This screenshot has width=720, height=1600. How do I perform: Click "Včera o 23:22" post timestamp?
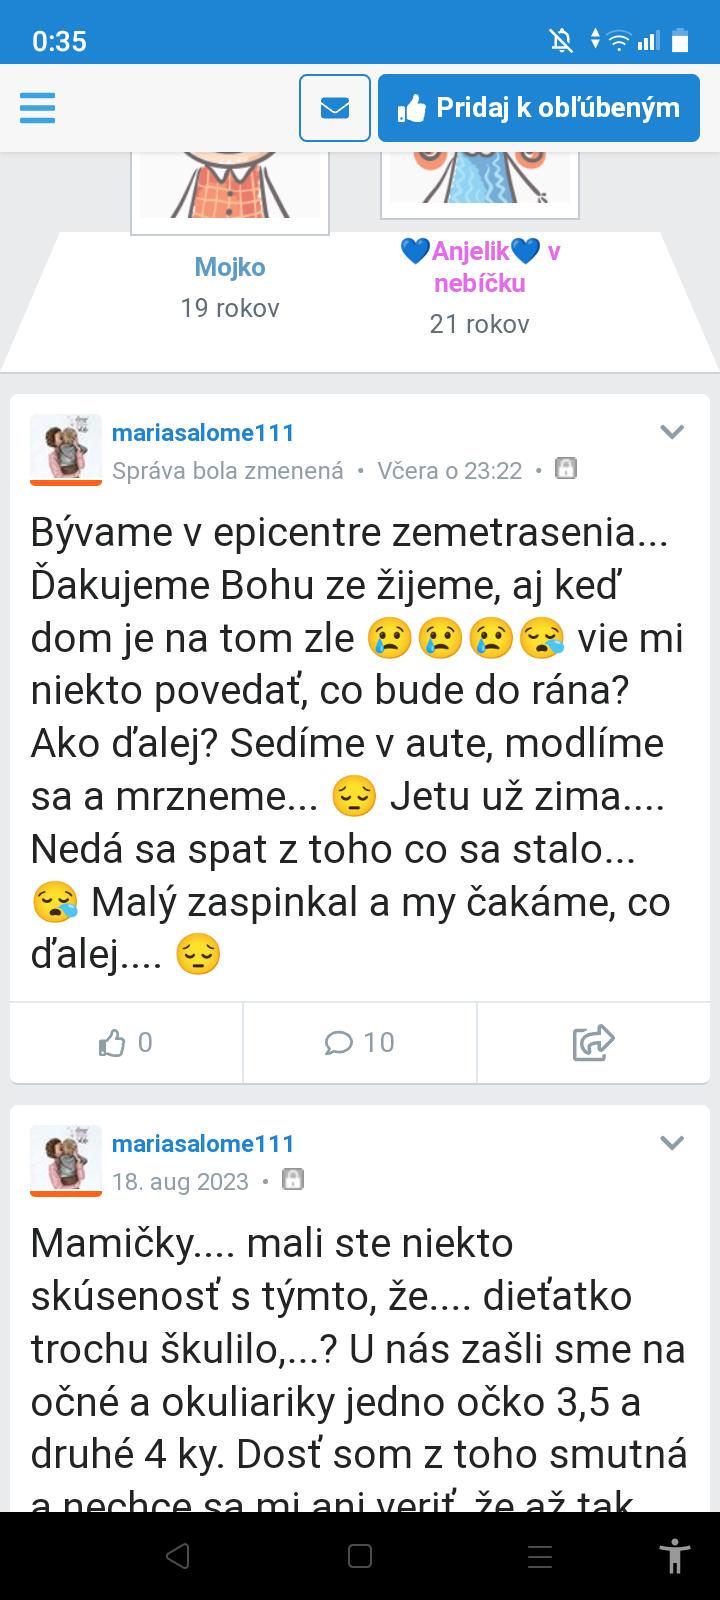pos(449,470)
